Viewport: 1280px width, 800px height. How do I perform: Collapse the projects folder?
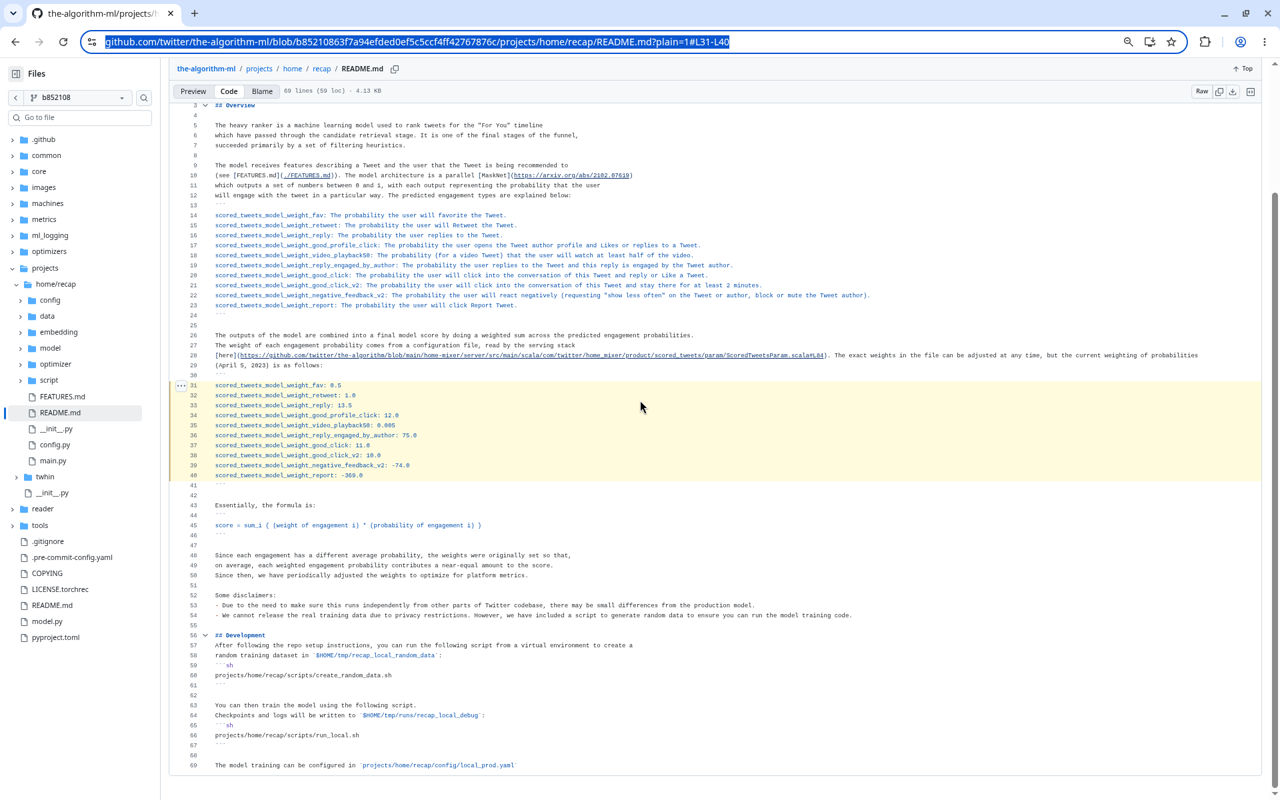tap(12, 268)
